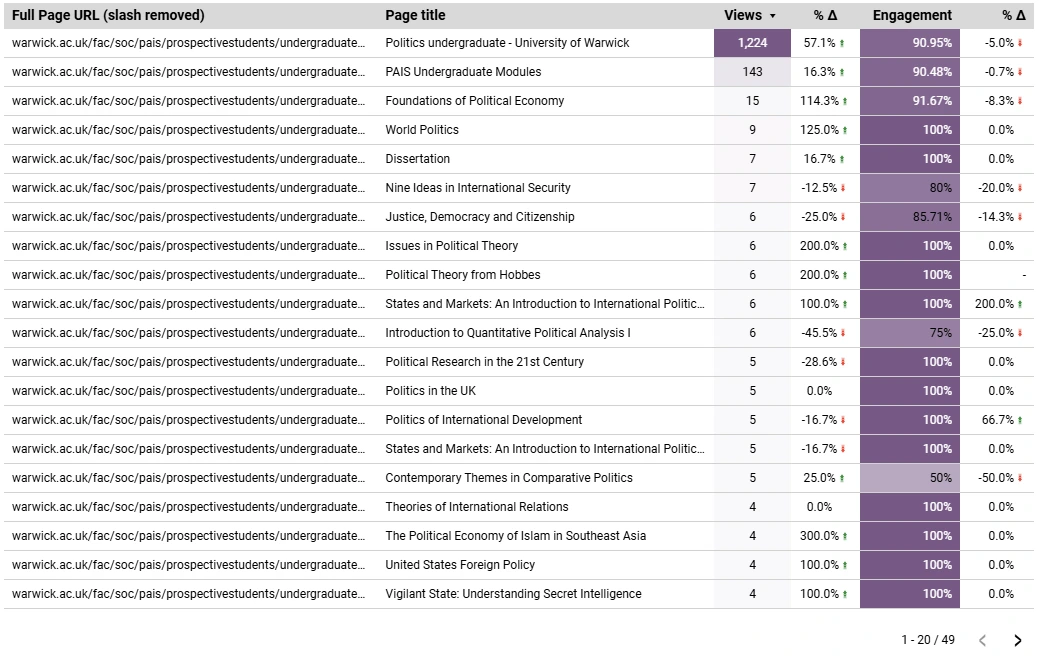Screen dimensions: 1039x664
Task: Click the red down arrow beside -5.0%
Action: pyautogui.click(x=1021, y=43)
